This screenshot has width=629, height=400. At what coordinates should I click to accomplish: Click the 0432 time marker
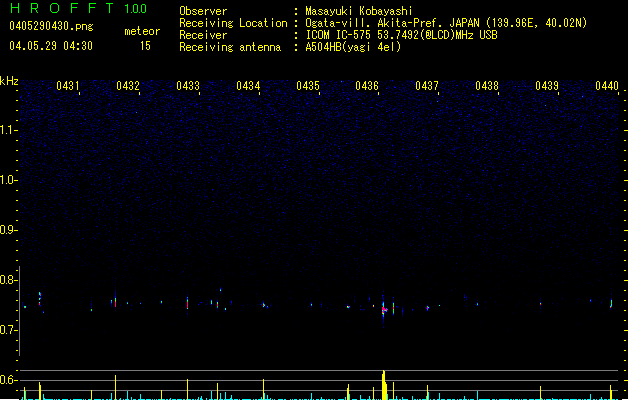(128, 86)
